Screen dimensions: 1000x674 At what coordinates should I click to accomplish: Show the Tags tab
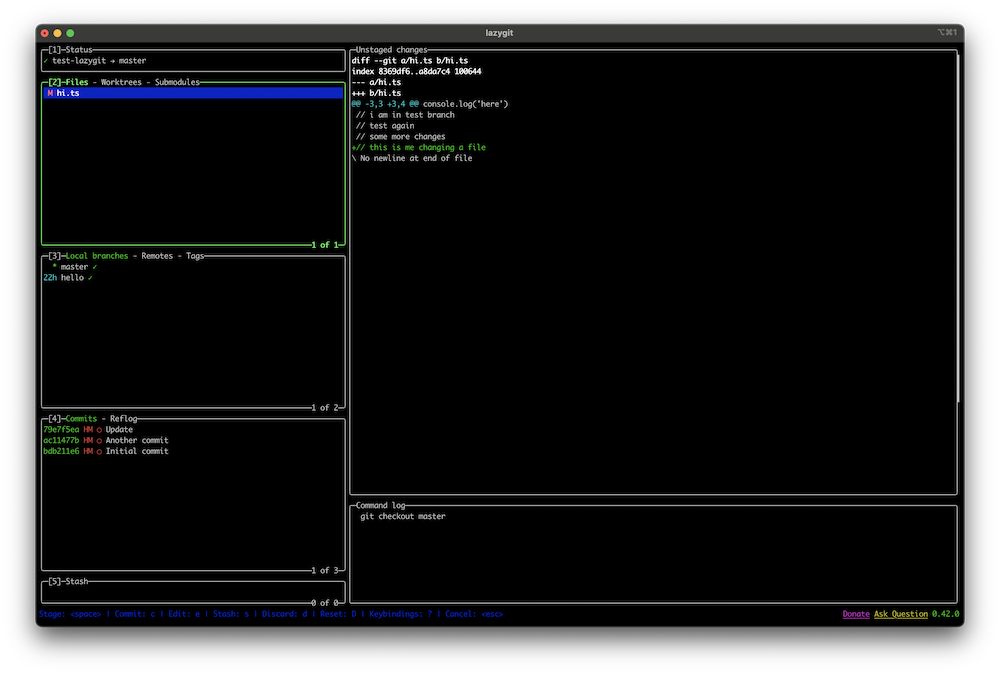194,256
